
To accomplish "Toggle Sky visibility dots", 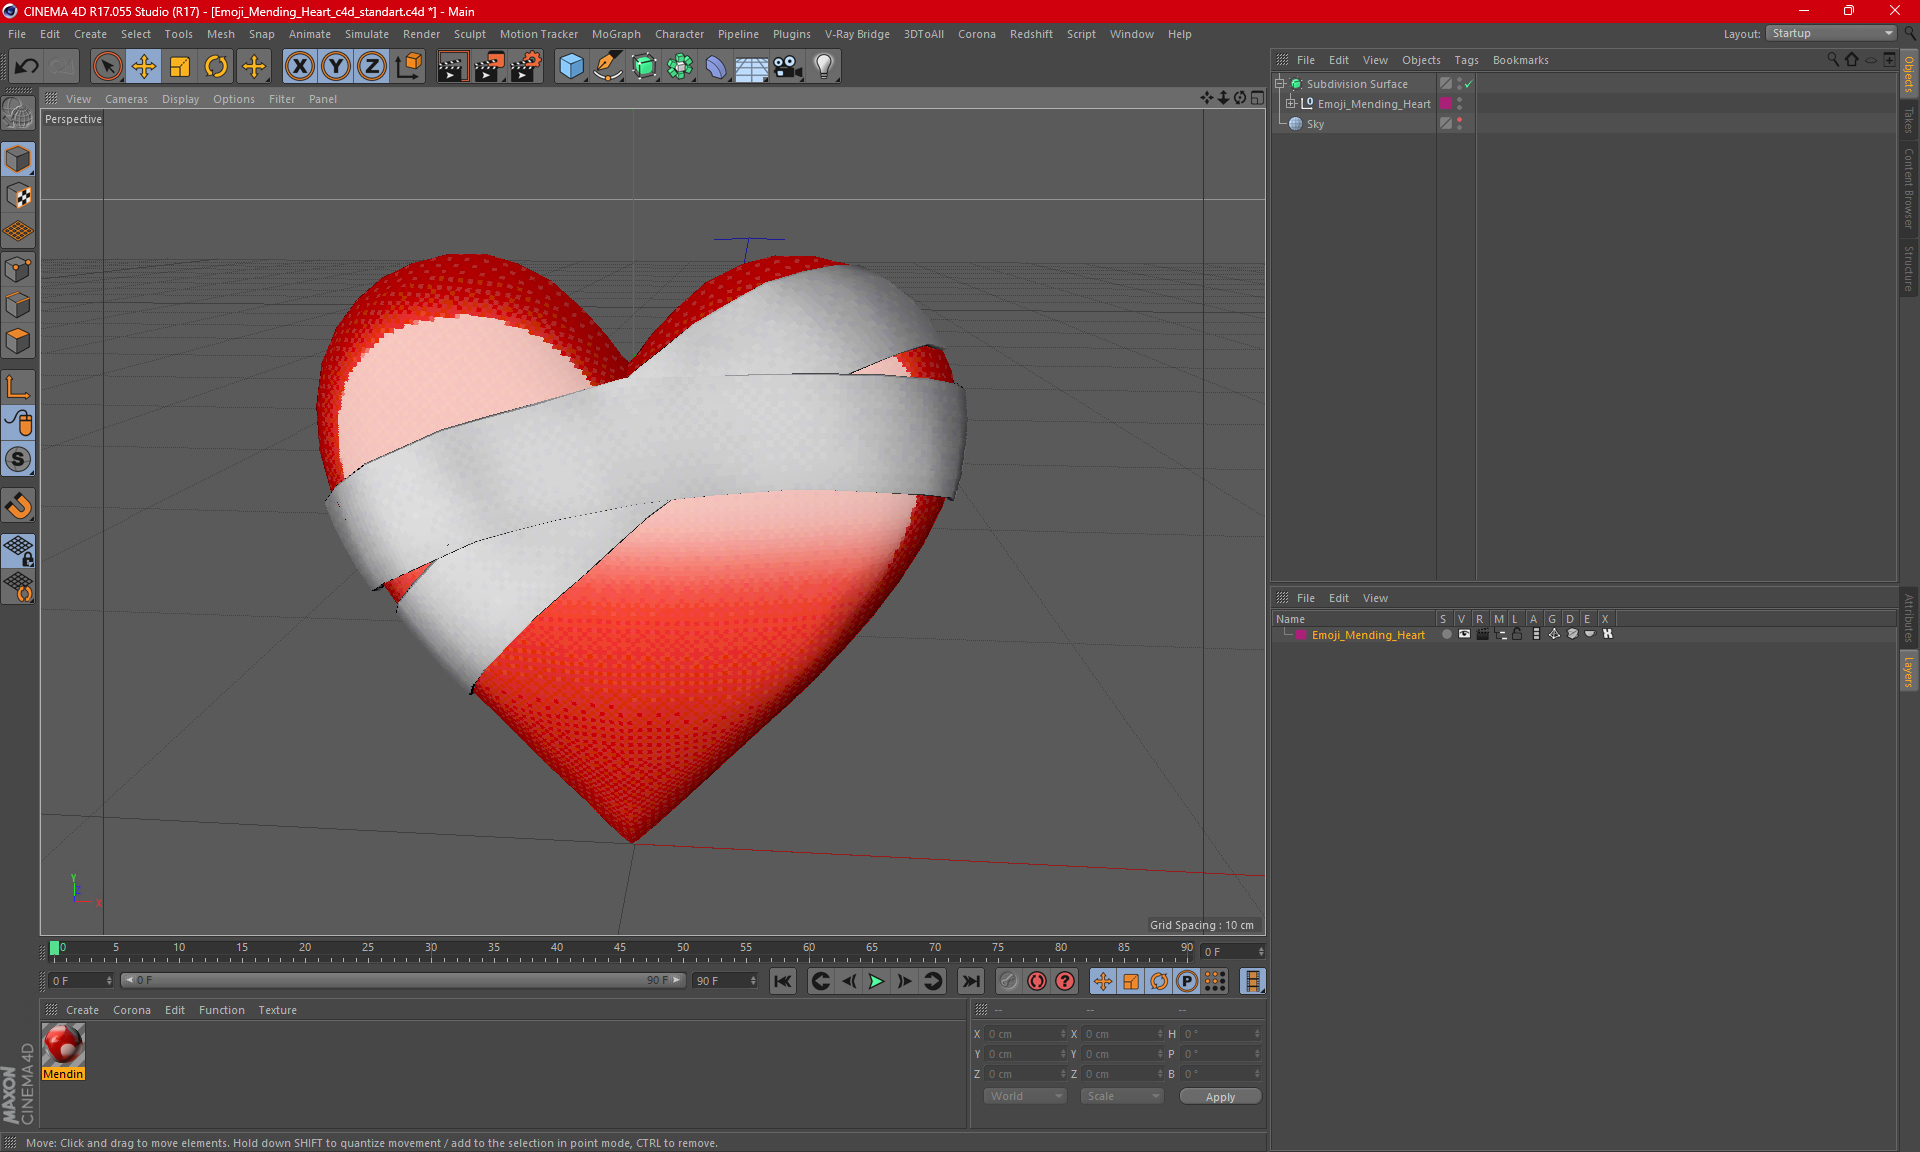I will click(1459, 124).
